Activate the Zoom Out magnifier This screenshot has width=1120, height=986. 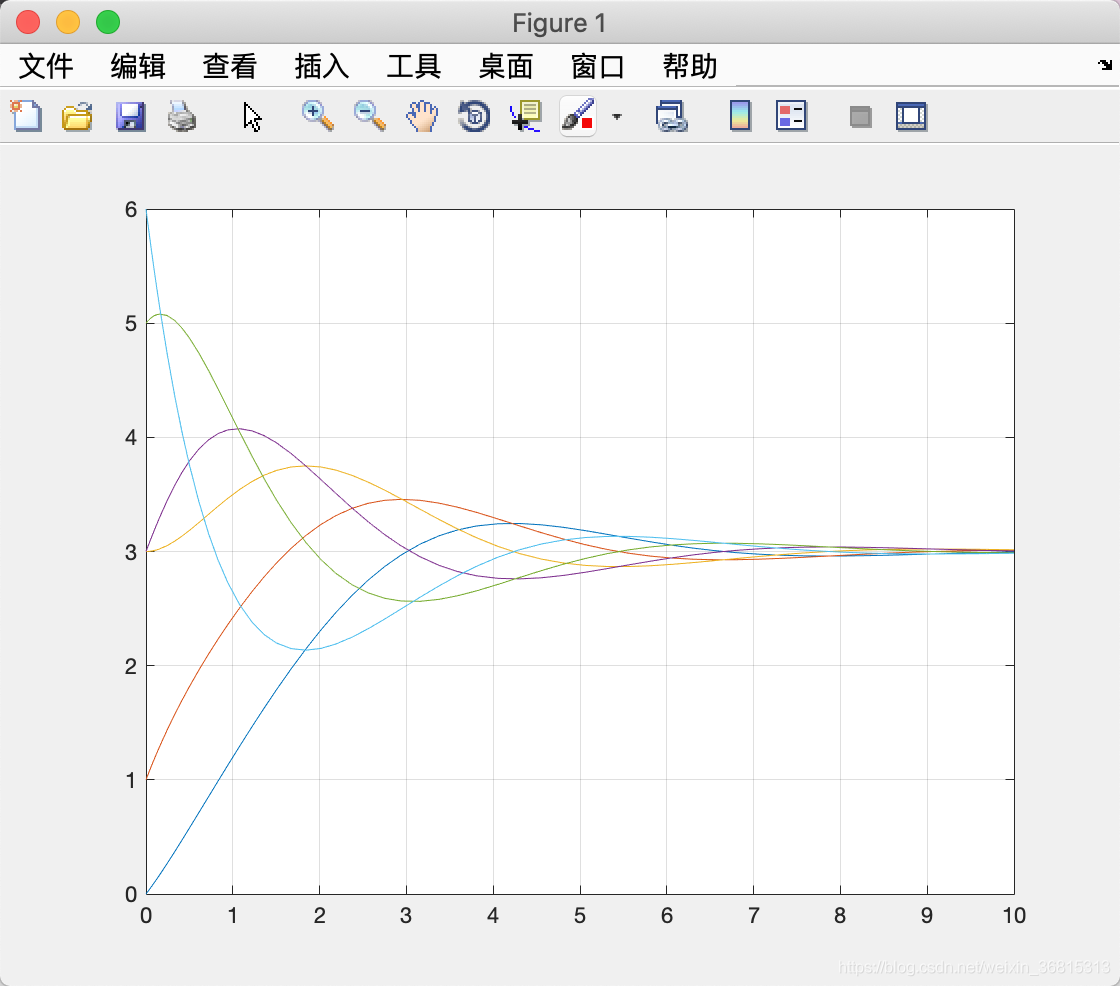[x=370, y=116]
